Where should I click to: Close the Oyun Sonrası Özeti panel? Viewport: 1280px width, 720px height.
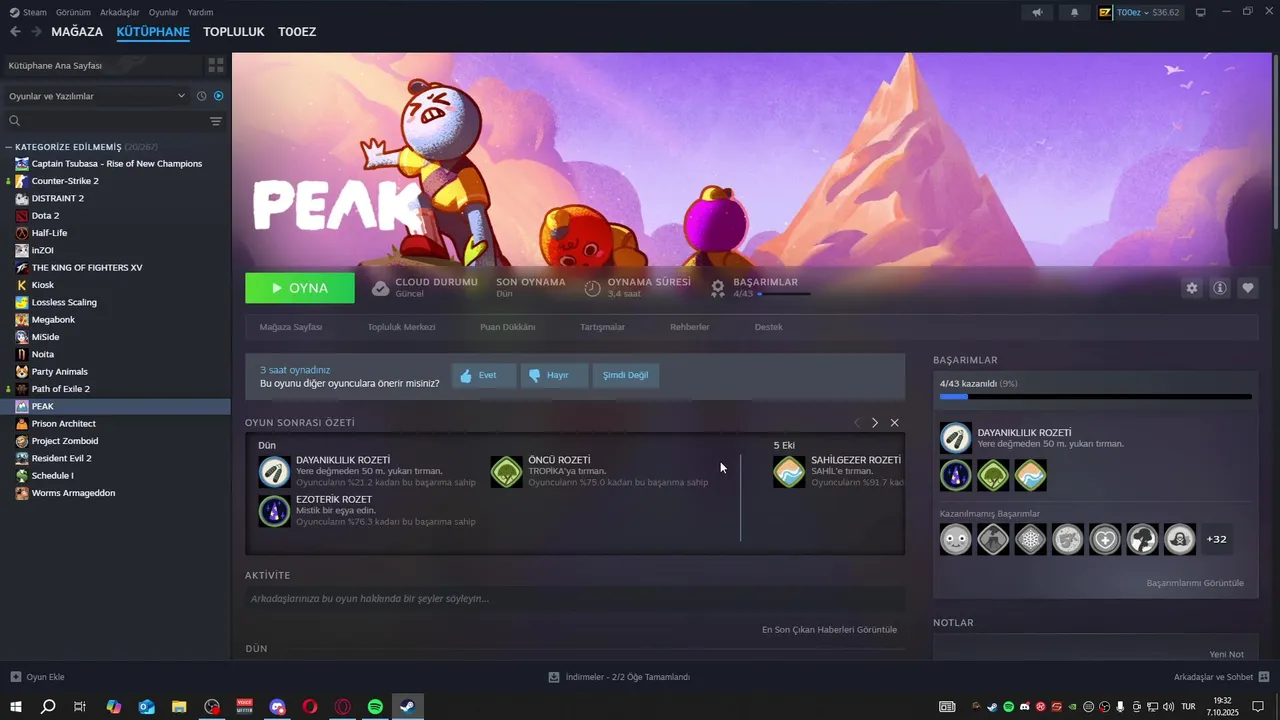(x=895, y=423)
